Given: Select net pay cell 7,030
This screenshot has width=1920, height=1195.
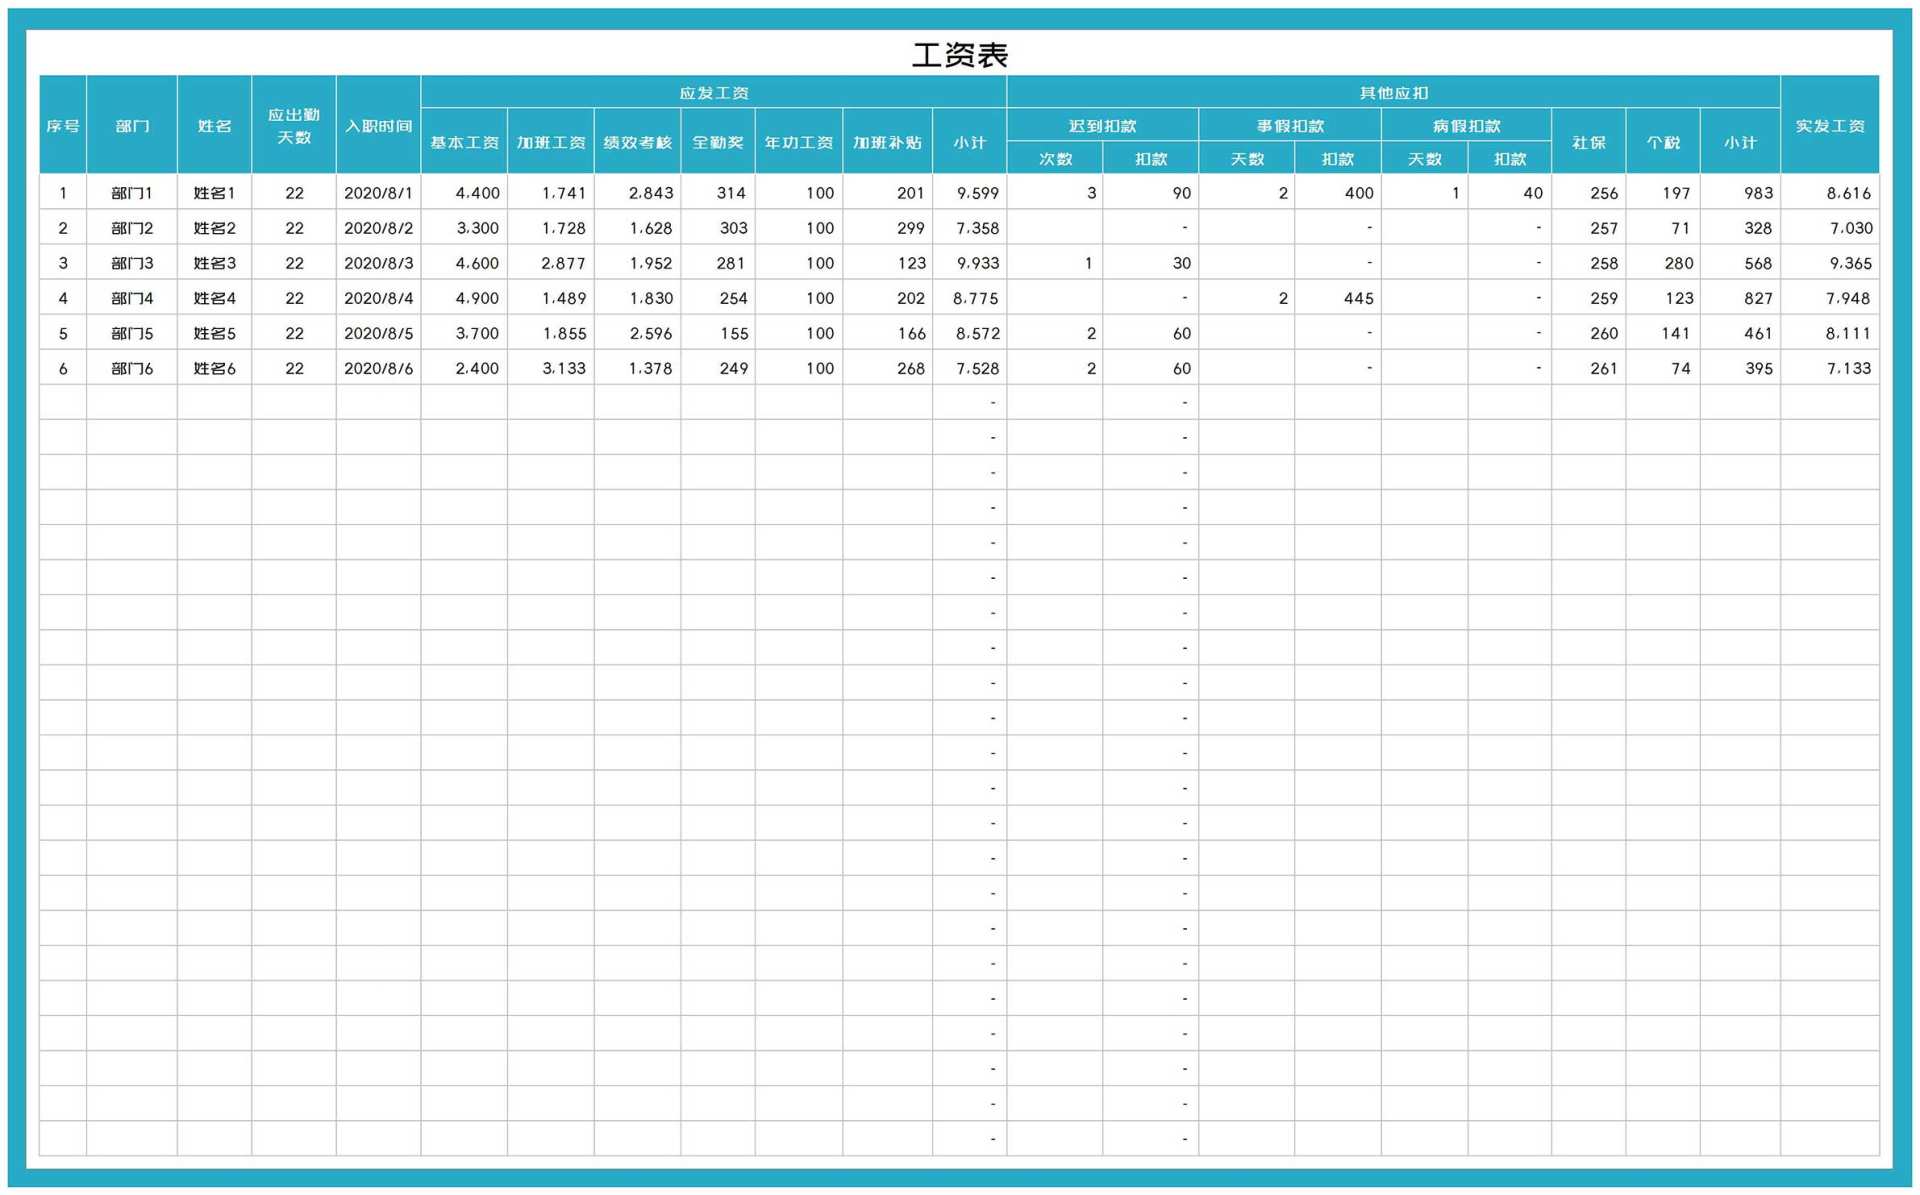Looking at the screenshot, I should (x=1830, y=227).
